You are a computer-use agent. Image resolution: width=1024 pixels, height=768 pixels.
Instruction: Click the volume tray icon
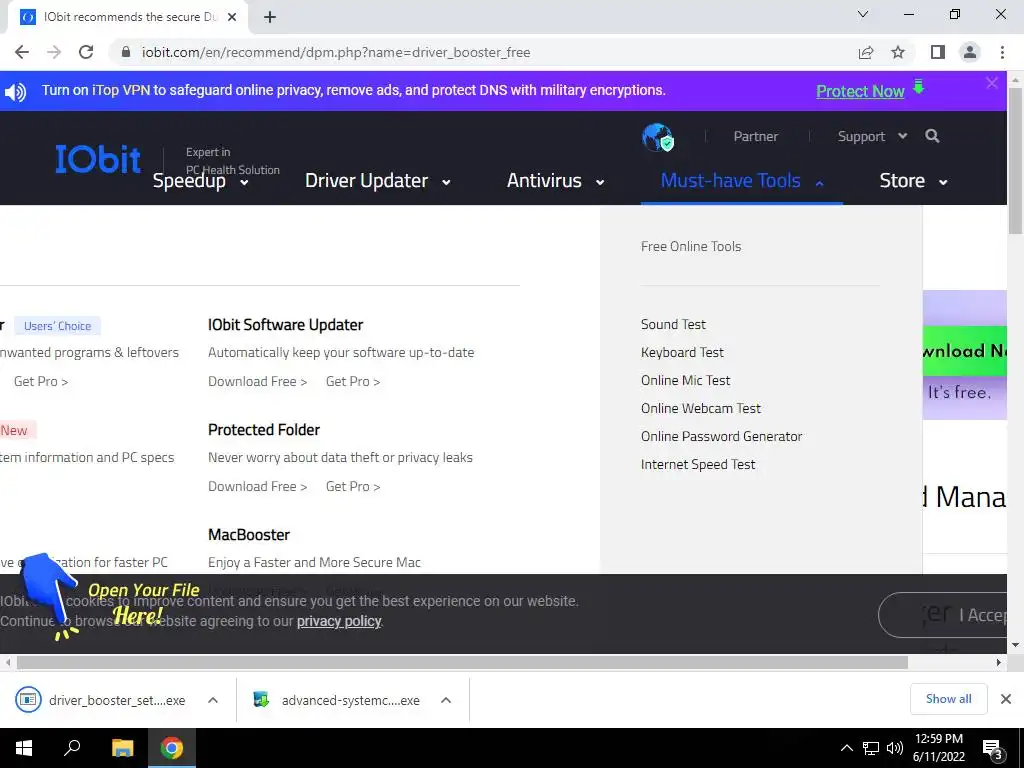895,748
